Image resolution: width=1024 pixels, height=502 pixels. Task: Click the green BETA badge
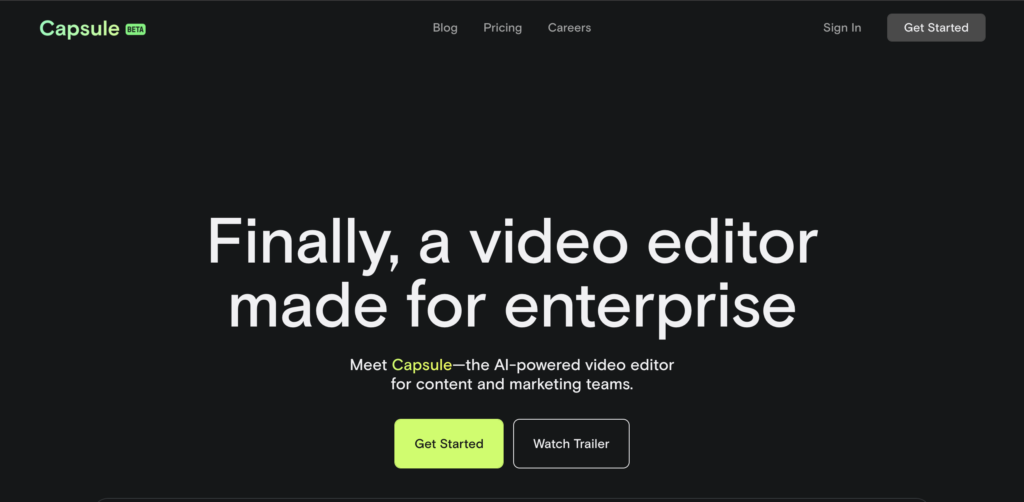pyautogui.click(x=135, y=29)
